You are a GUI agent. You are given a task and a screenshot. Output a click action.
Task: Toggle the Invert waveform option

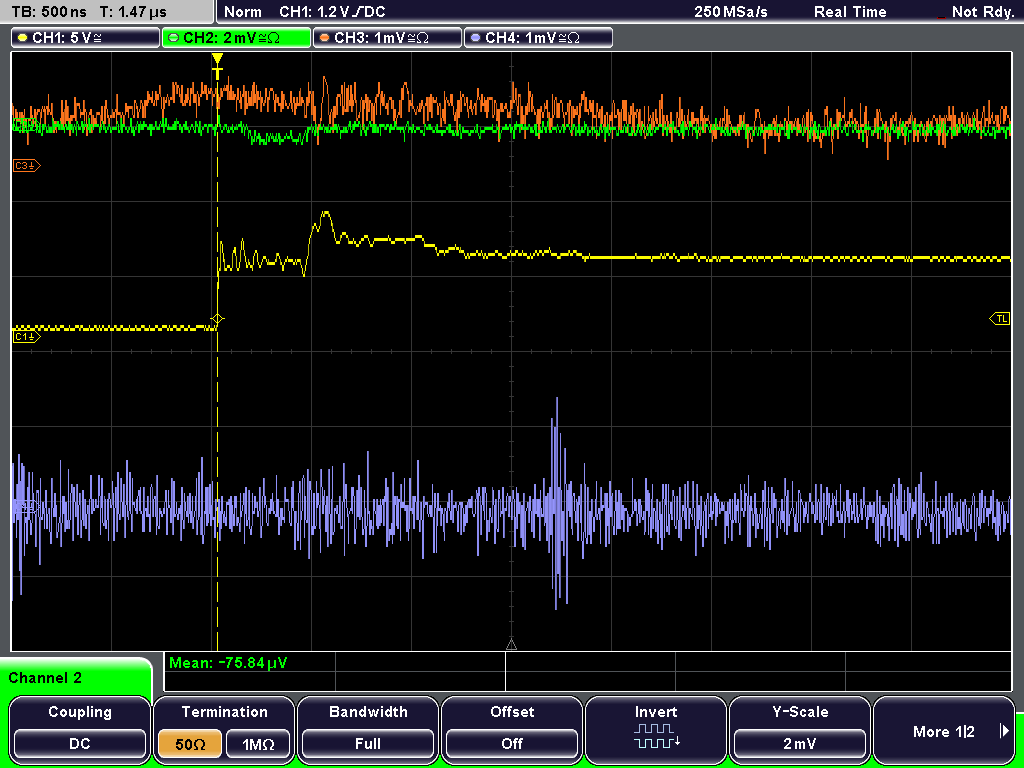pyautogui.click(x=656, y=729)
